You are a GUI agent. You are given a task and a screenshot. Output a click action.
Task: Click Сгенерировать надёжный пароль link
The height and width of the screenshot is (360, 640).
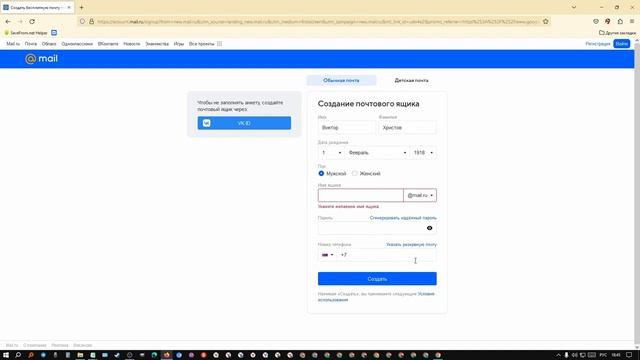[403, 218]
